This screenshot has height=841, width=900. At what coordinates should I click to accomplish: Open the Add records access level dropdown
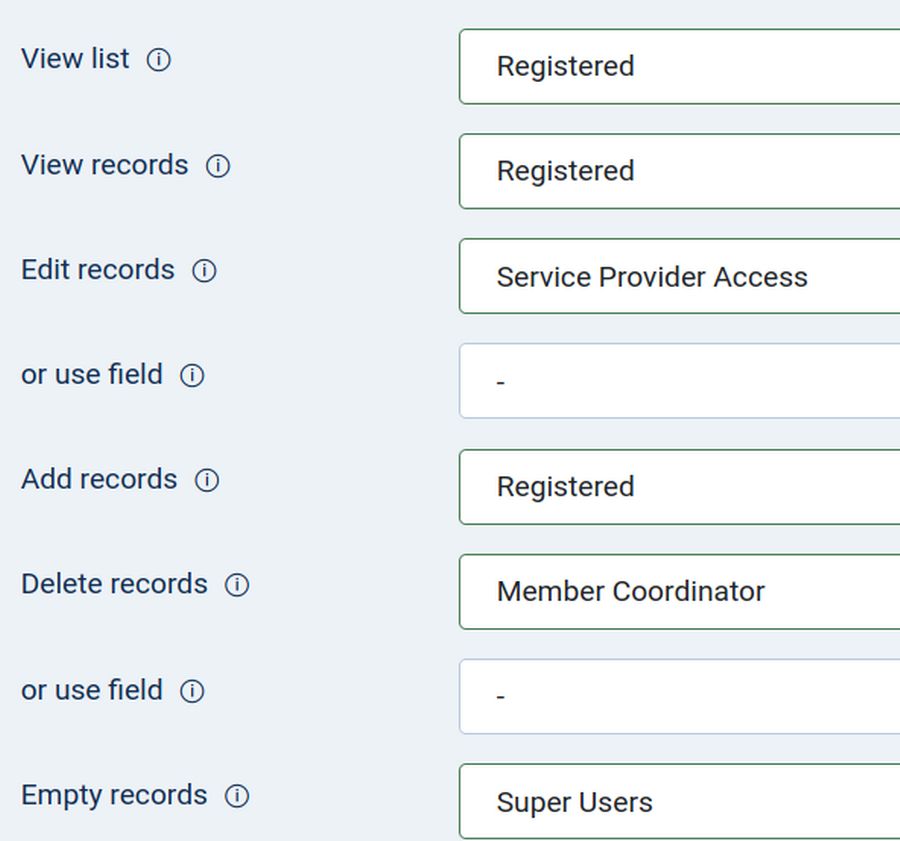pos(680,486)
